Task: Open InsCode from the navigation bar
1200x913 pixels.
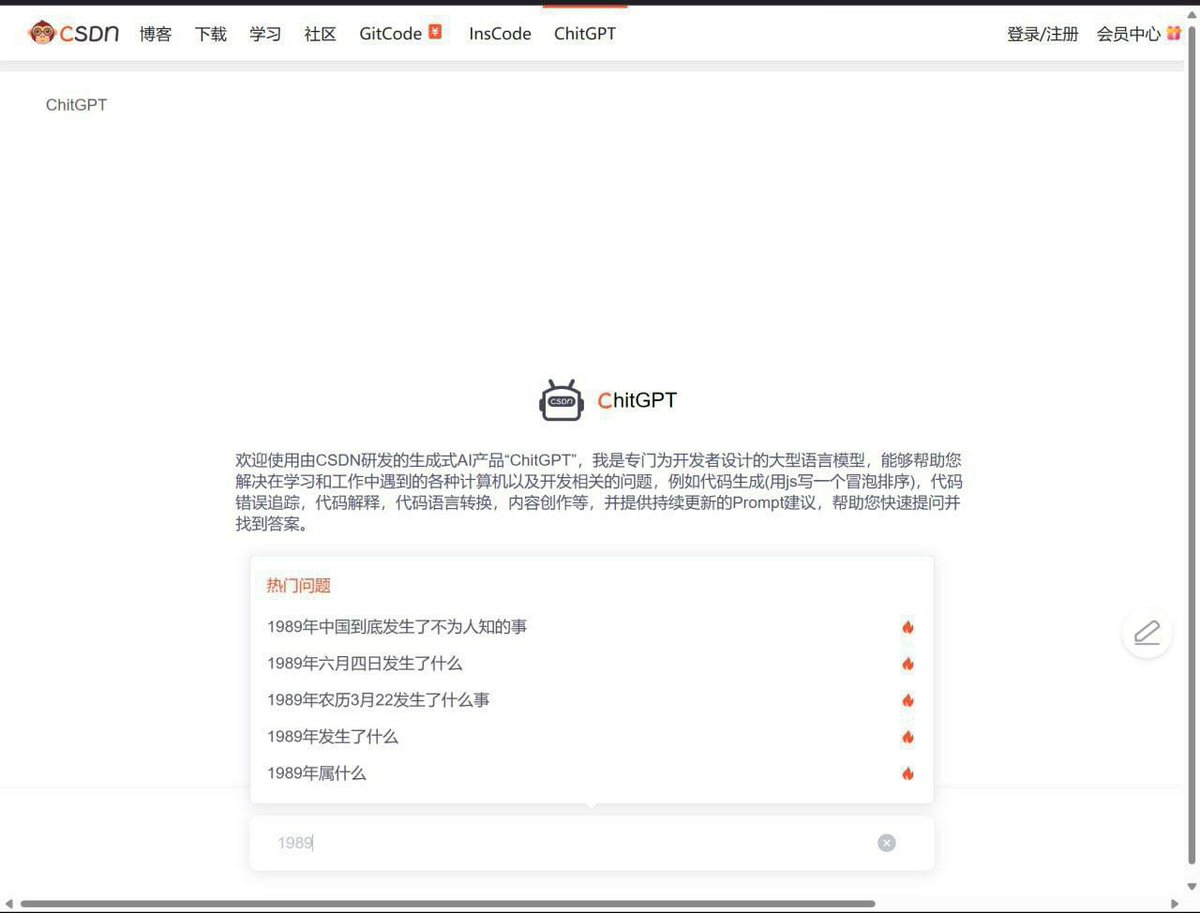Action: point(500,34)
